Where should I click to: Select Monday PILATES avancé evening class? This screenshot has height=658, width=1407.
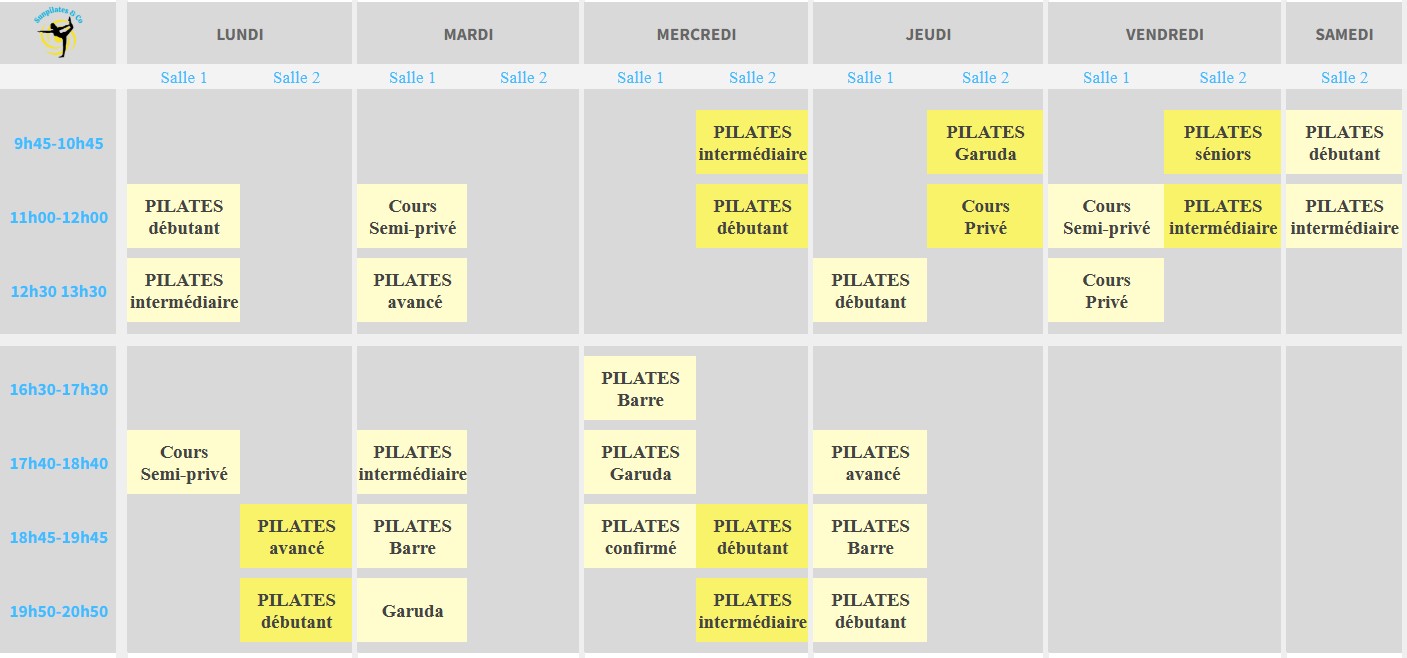click(x=296, y=536)
